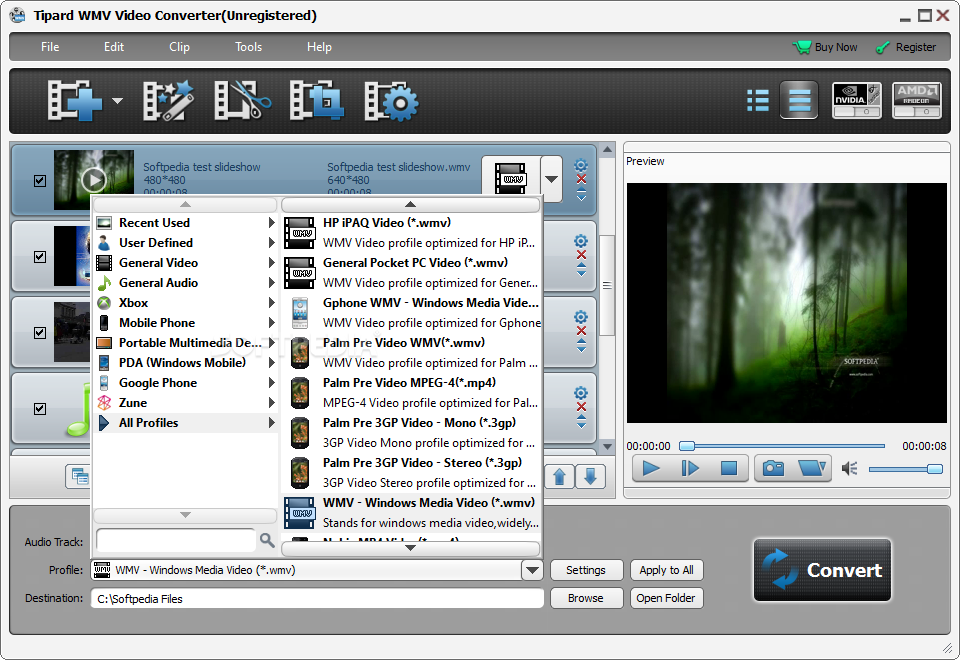This screenshot has height=660, width=960.
Task: Click Apply to All button
Action: (666, 570)
